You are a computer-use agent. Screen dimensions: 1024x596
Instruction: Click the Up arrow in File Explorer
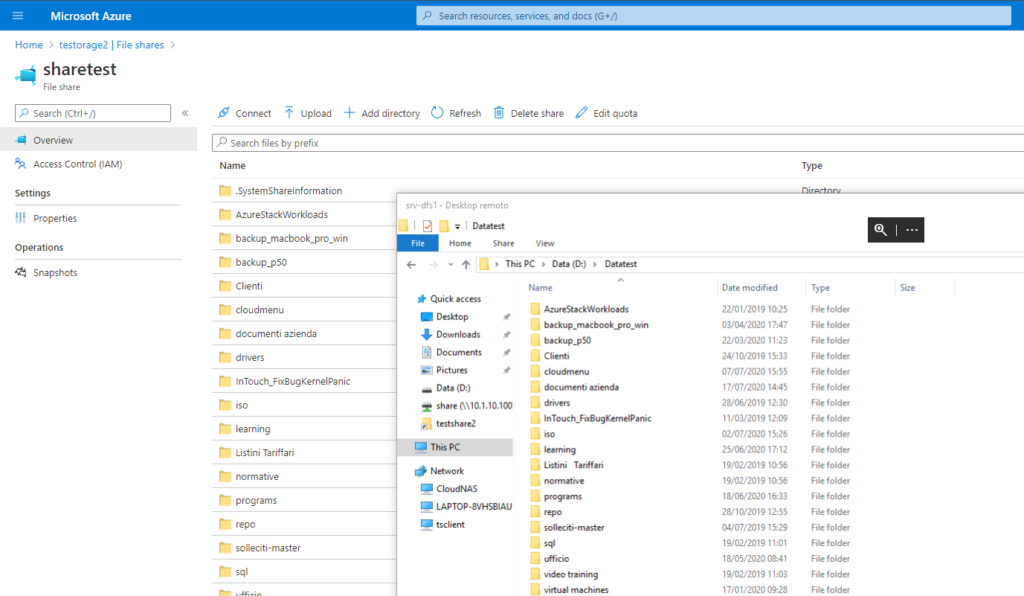466,264
